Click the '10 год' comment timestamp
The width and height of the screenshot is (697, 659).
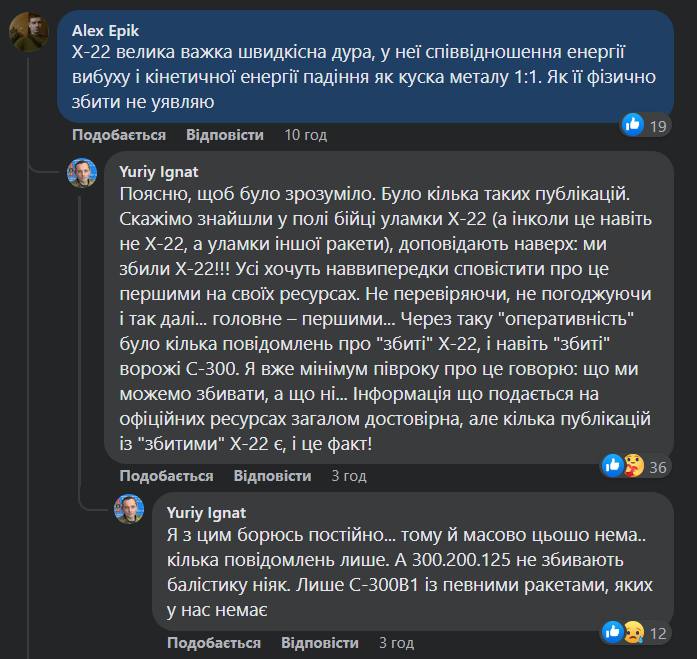click(x=306, y=134)
